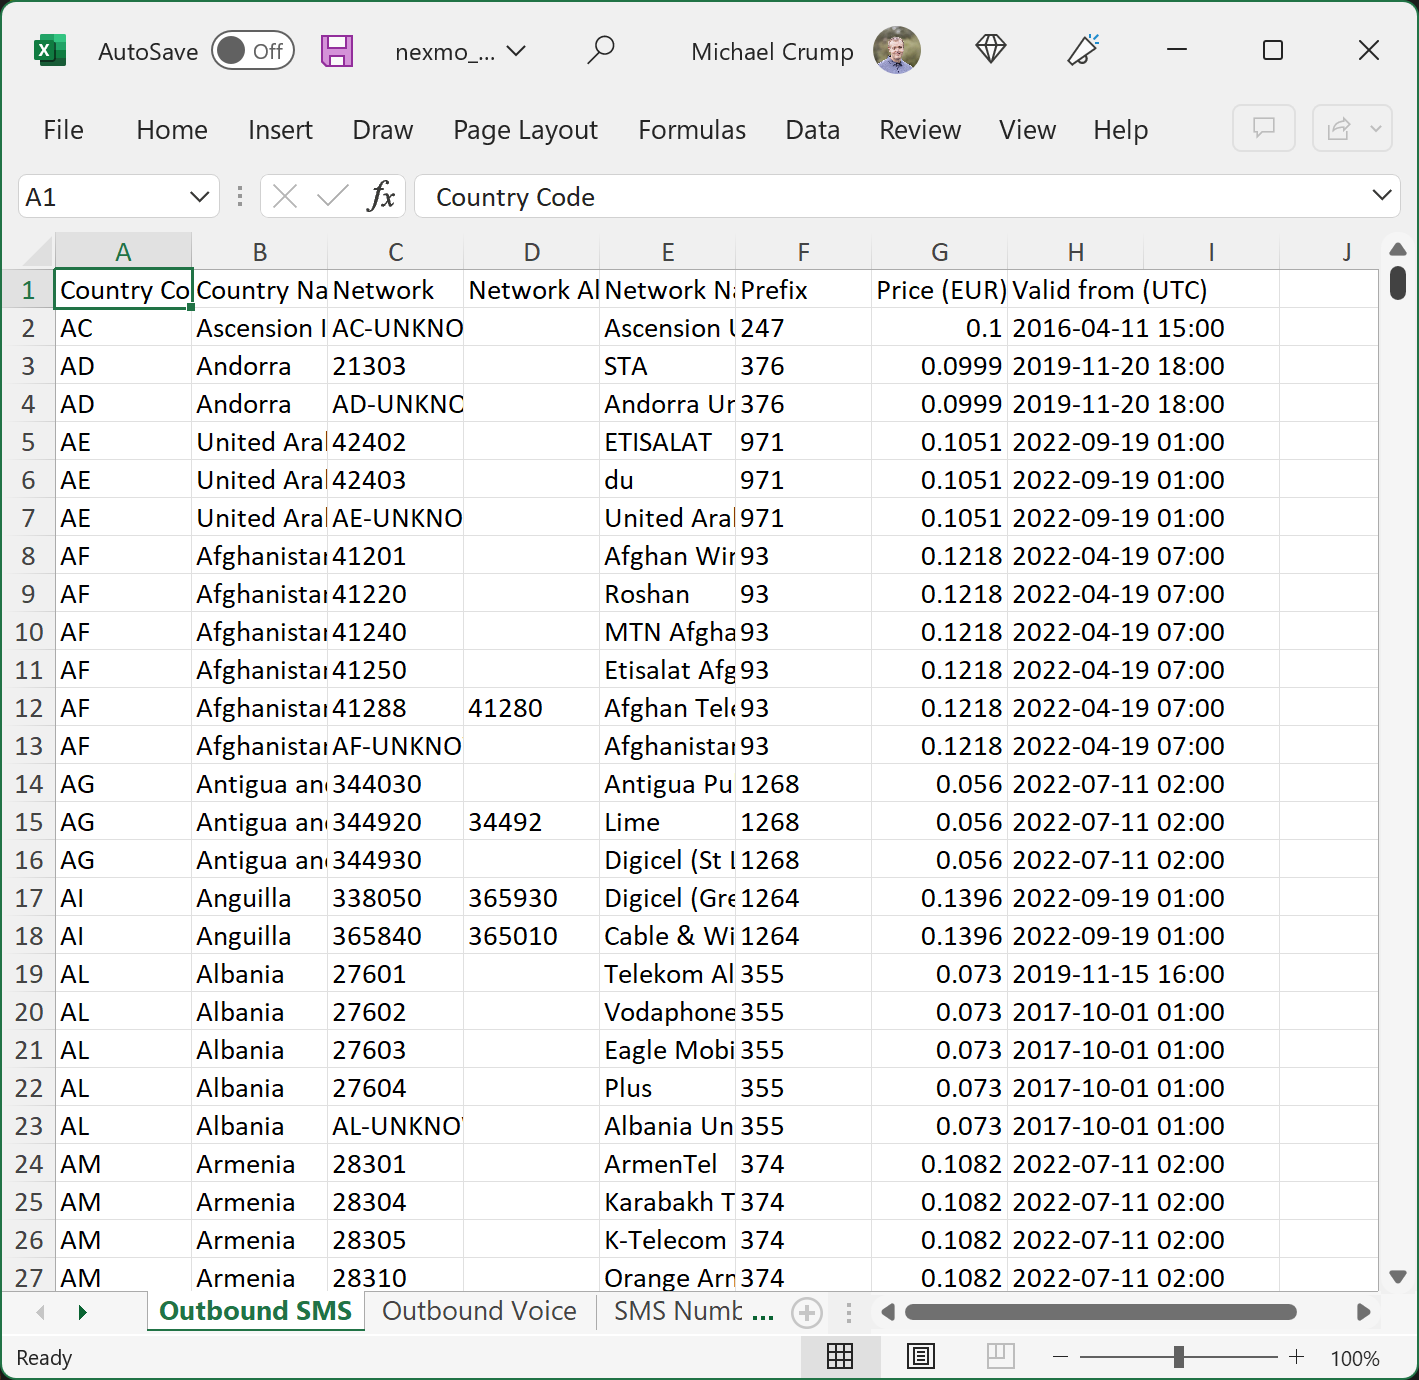Switch to SMS Numbers sheet tab
Screen dimensions: 1419x1380
coord(678,1311)
